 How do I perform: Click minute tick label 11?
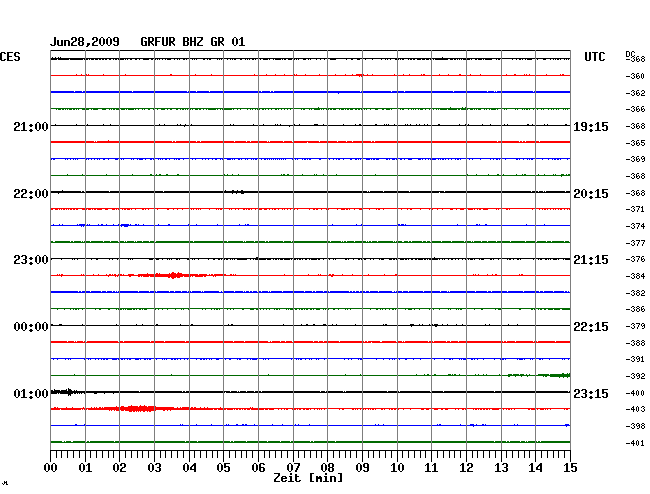[432, 468]
